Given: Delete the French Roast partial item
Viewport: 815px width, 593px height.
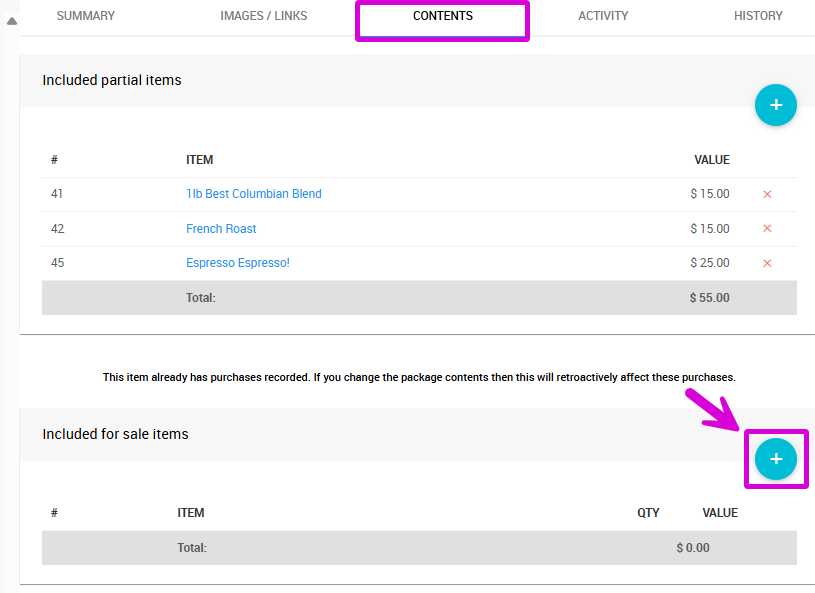Looking at the screenshot, I should [x=767, y=229].
